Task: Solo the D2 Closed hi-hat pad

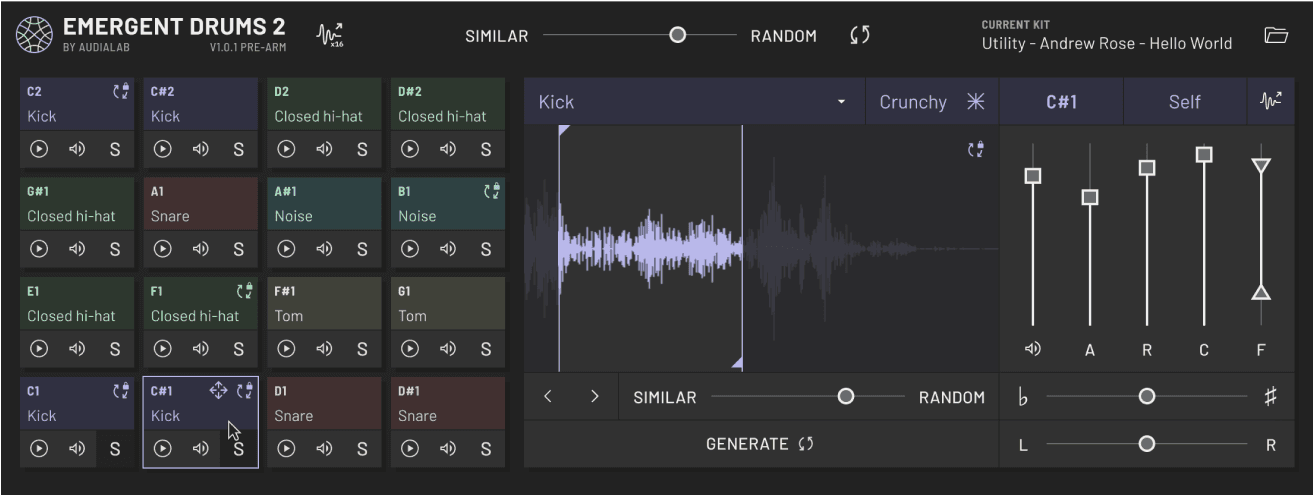Action: 362,149
